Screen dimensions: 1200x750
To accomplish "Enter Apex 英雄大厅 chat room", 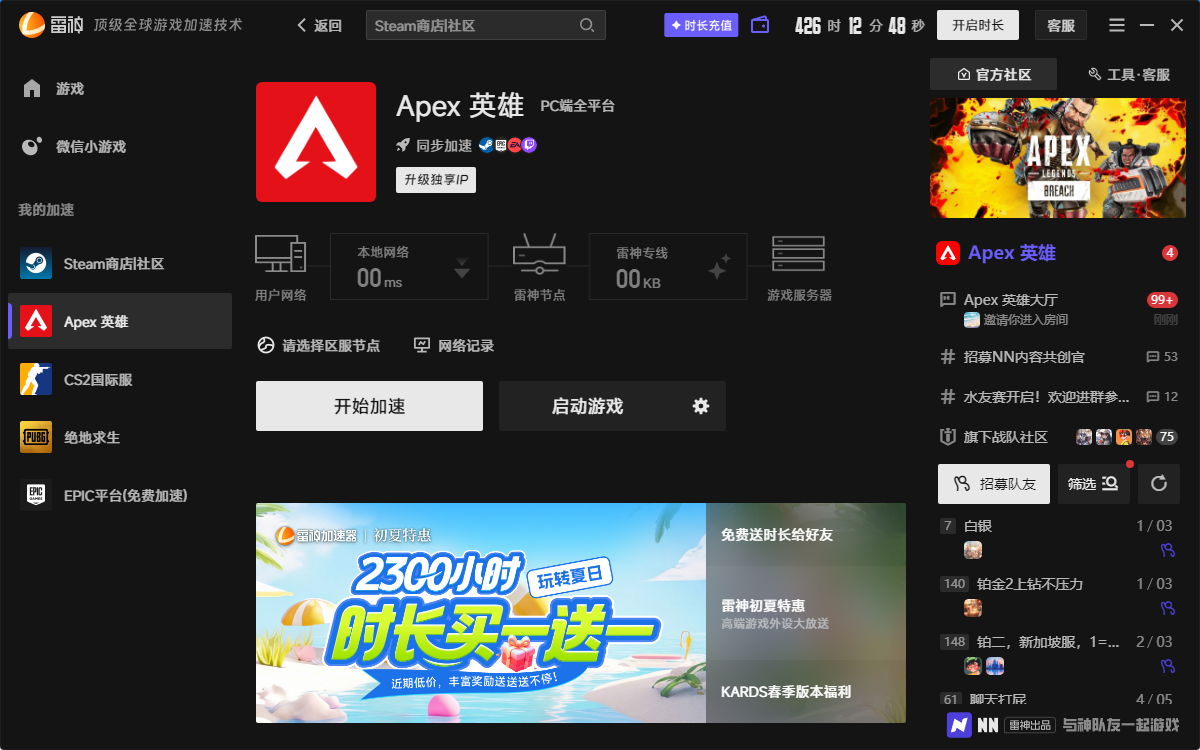I will (1058, 308).
